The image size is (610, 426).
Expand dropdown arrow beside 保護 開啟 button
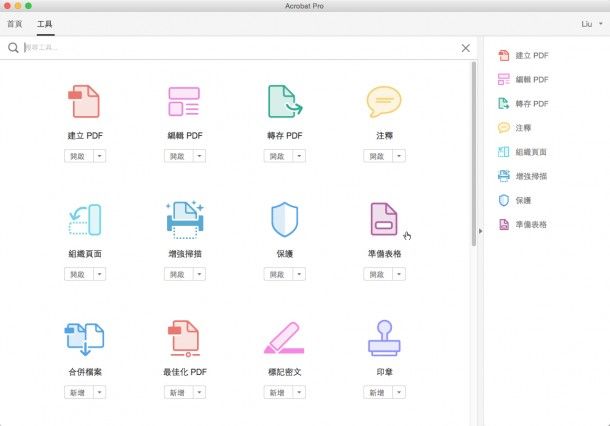[300, 274]
